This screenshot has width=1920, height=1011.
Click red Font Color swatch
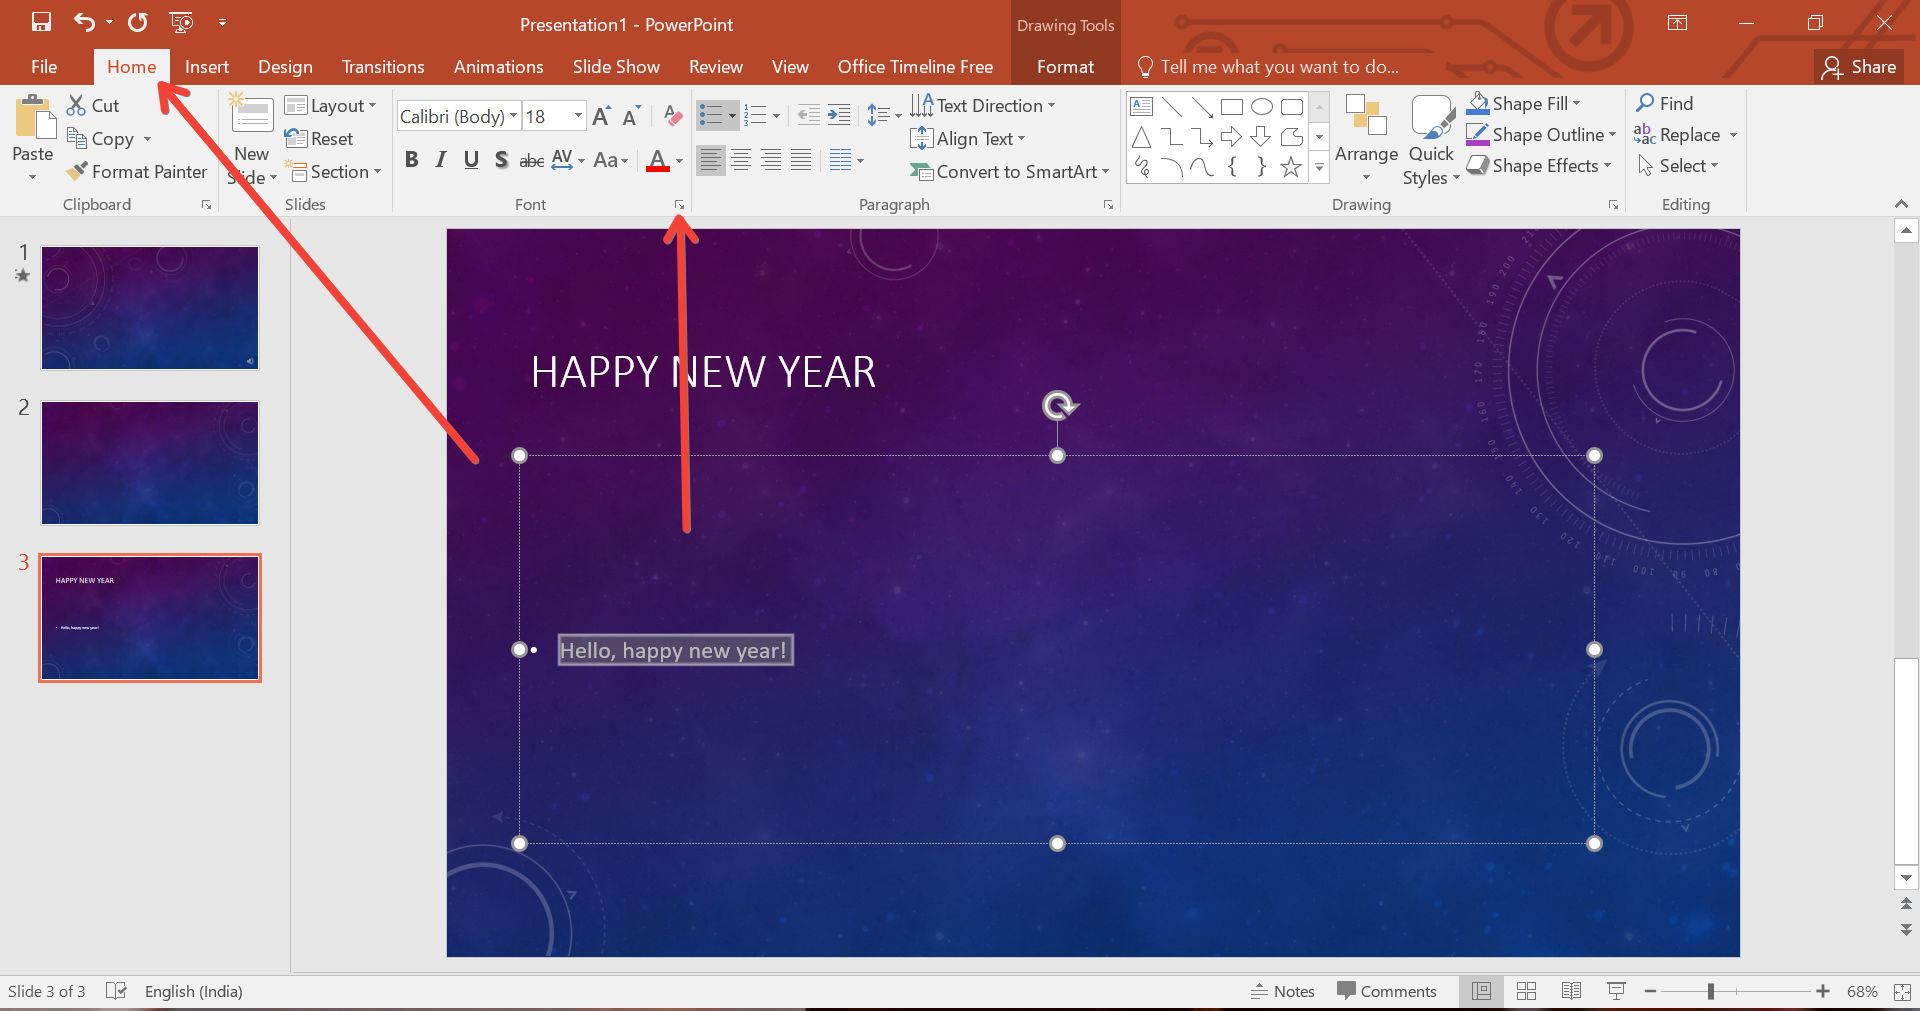pos(657,160)
